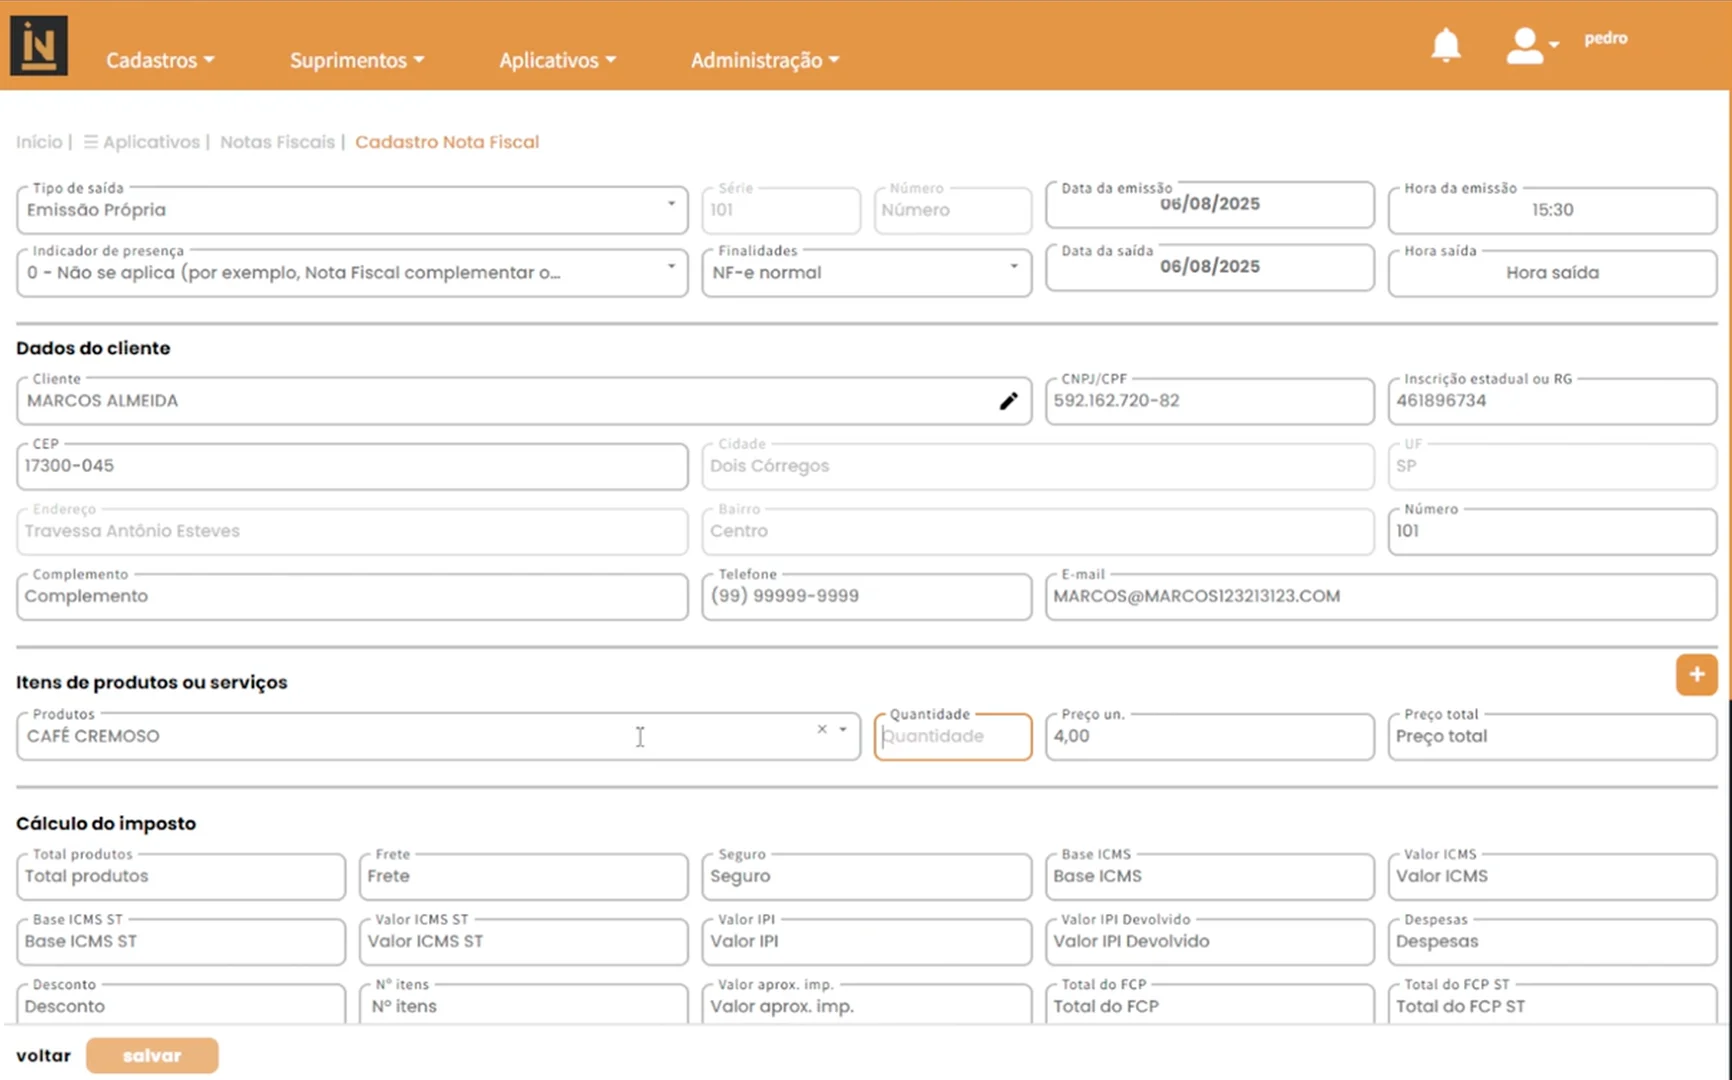
Task: Open the Administração menu
Action: point(764,60)
